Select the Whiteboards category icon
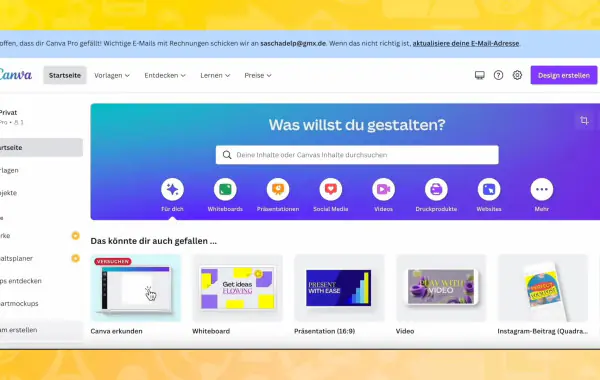 pos(225,189)
